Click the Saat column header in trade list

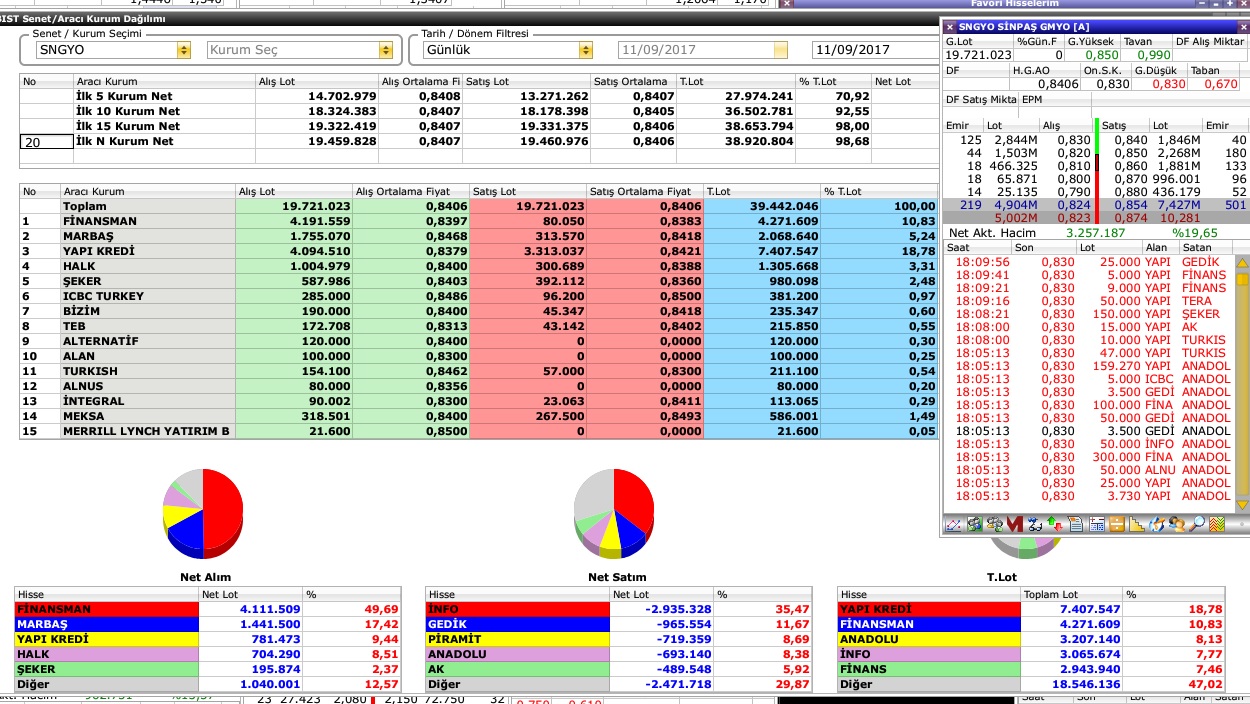[977, 246]
